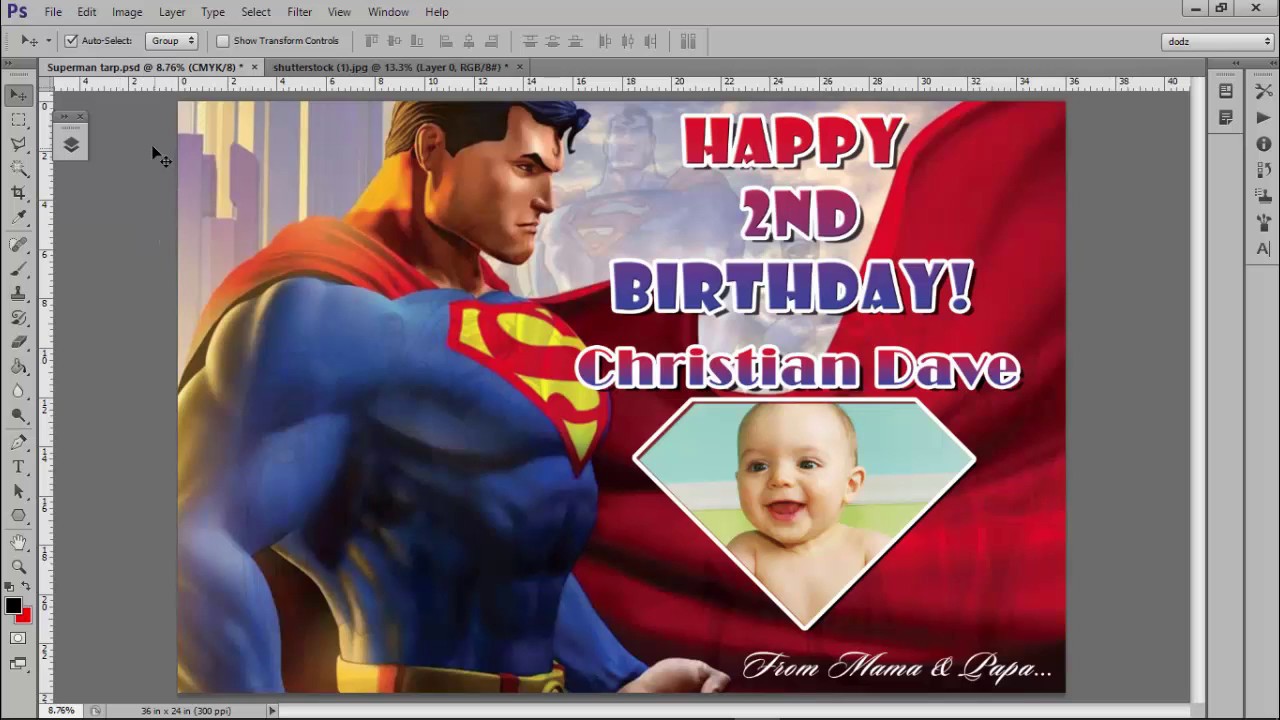The height and width of the screenshot is (720, 1280).
Task: Select the Eraser tool
Action: point(18,342)
